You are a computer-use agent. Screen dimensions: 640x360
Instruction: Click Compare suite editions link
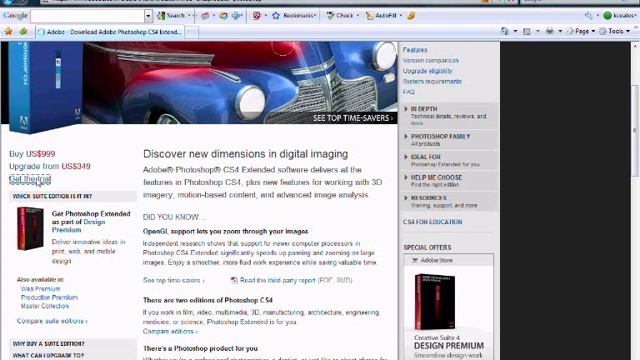click(x=52, y=321)
